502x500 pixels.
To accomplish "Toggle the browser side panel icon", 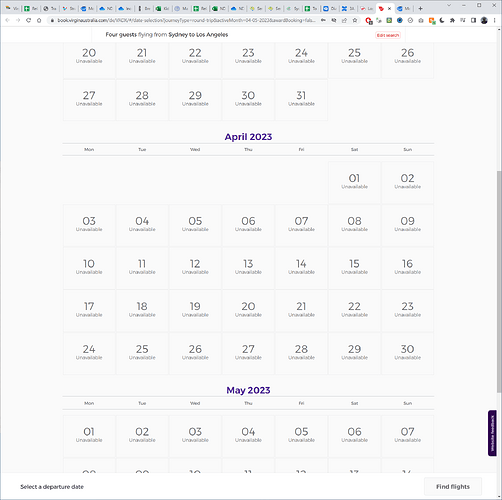I will pos(473,20).
